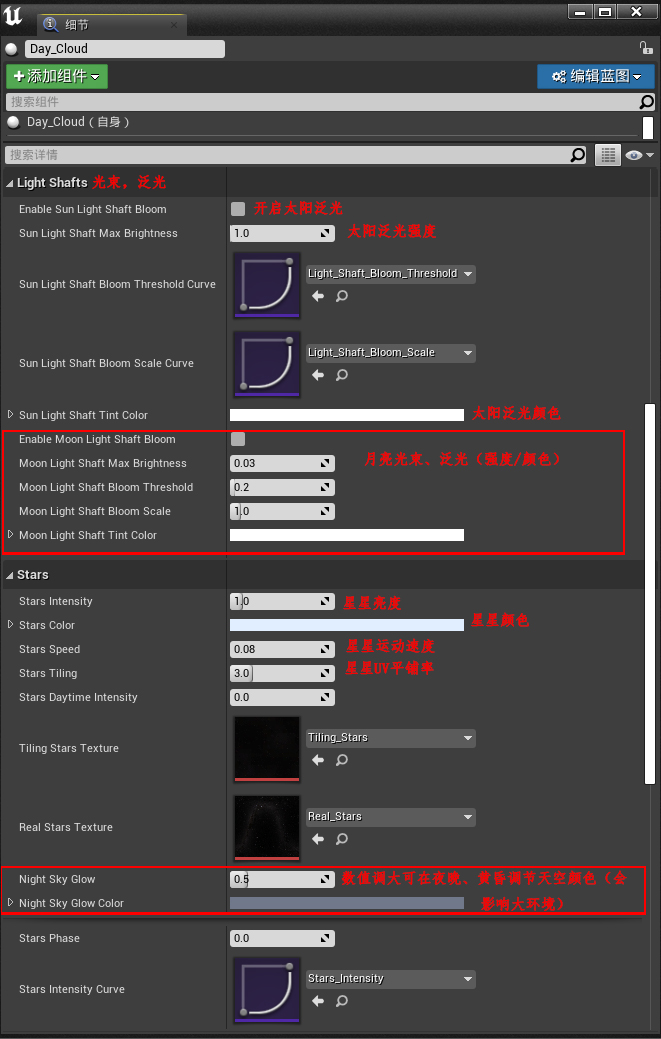Open the Tiling_Stars texture dropdown
Image resolution: width=661 pixels, height=1039 pixels.
click(390, 738)
